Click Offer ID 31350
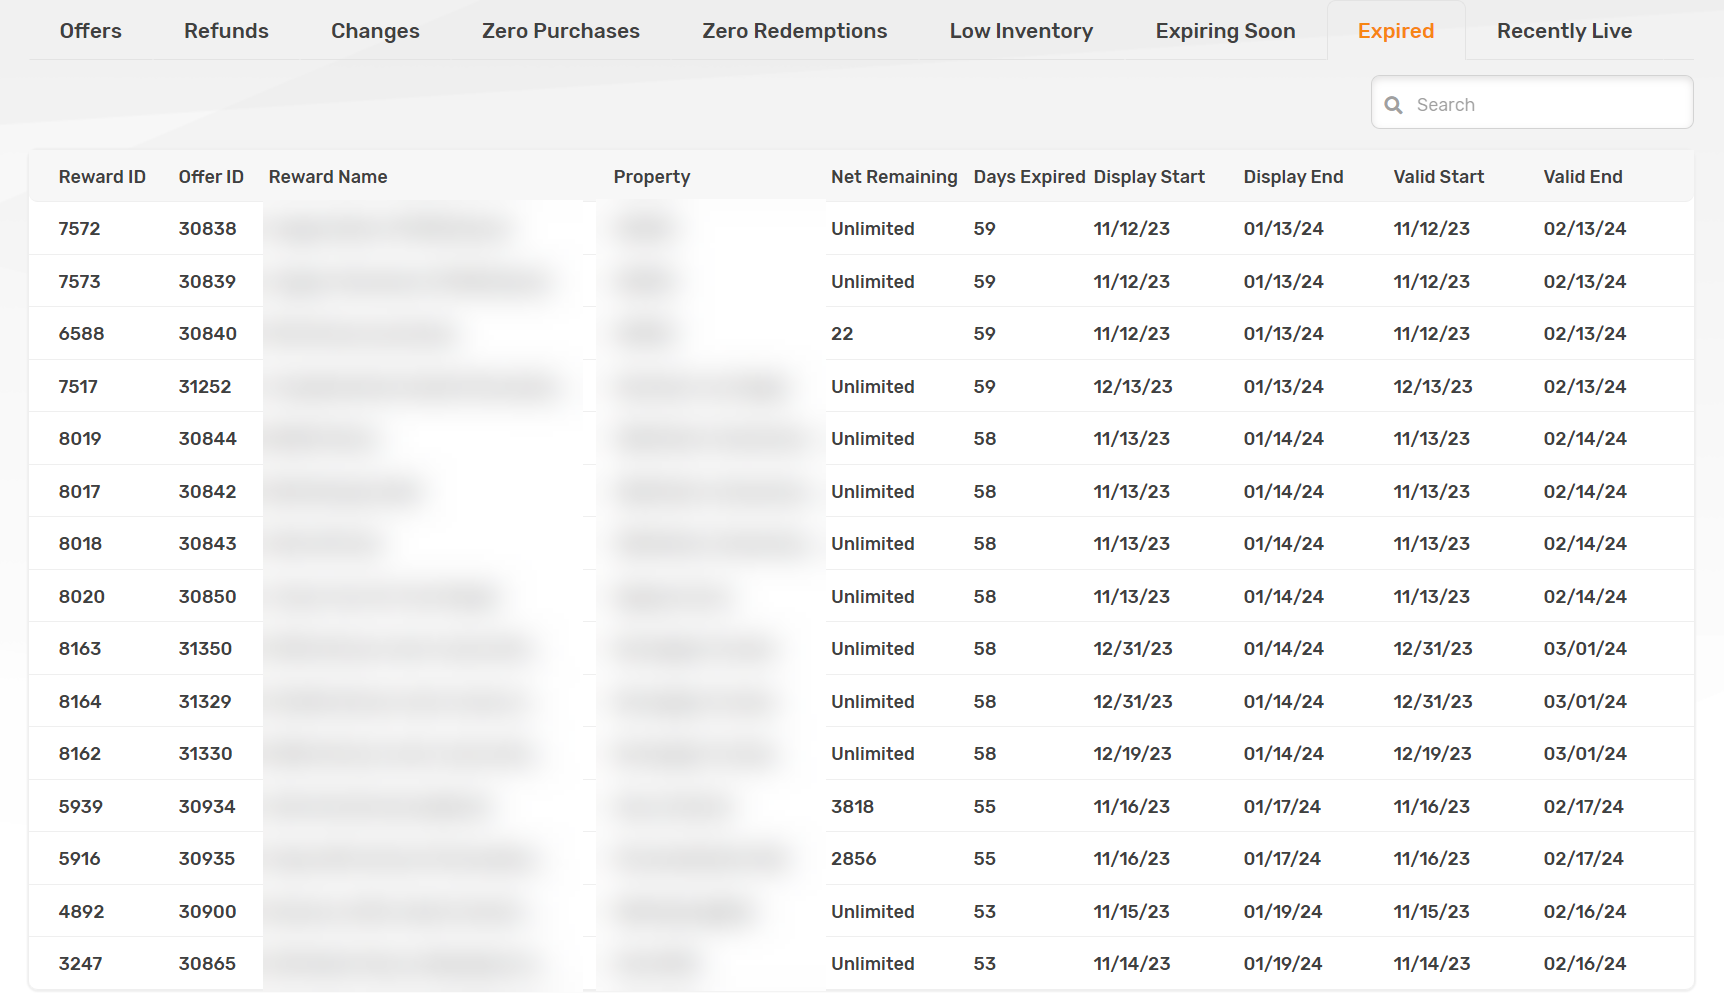The image size is (1724, 1002). (205, 649)
